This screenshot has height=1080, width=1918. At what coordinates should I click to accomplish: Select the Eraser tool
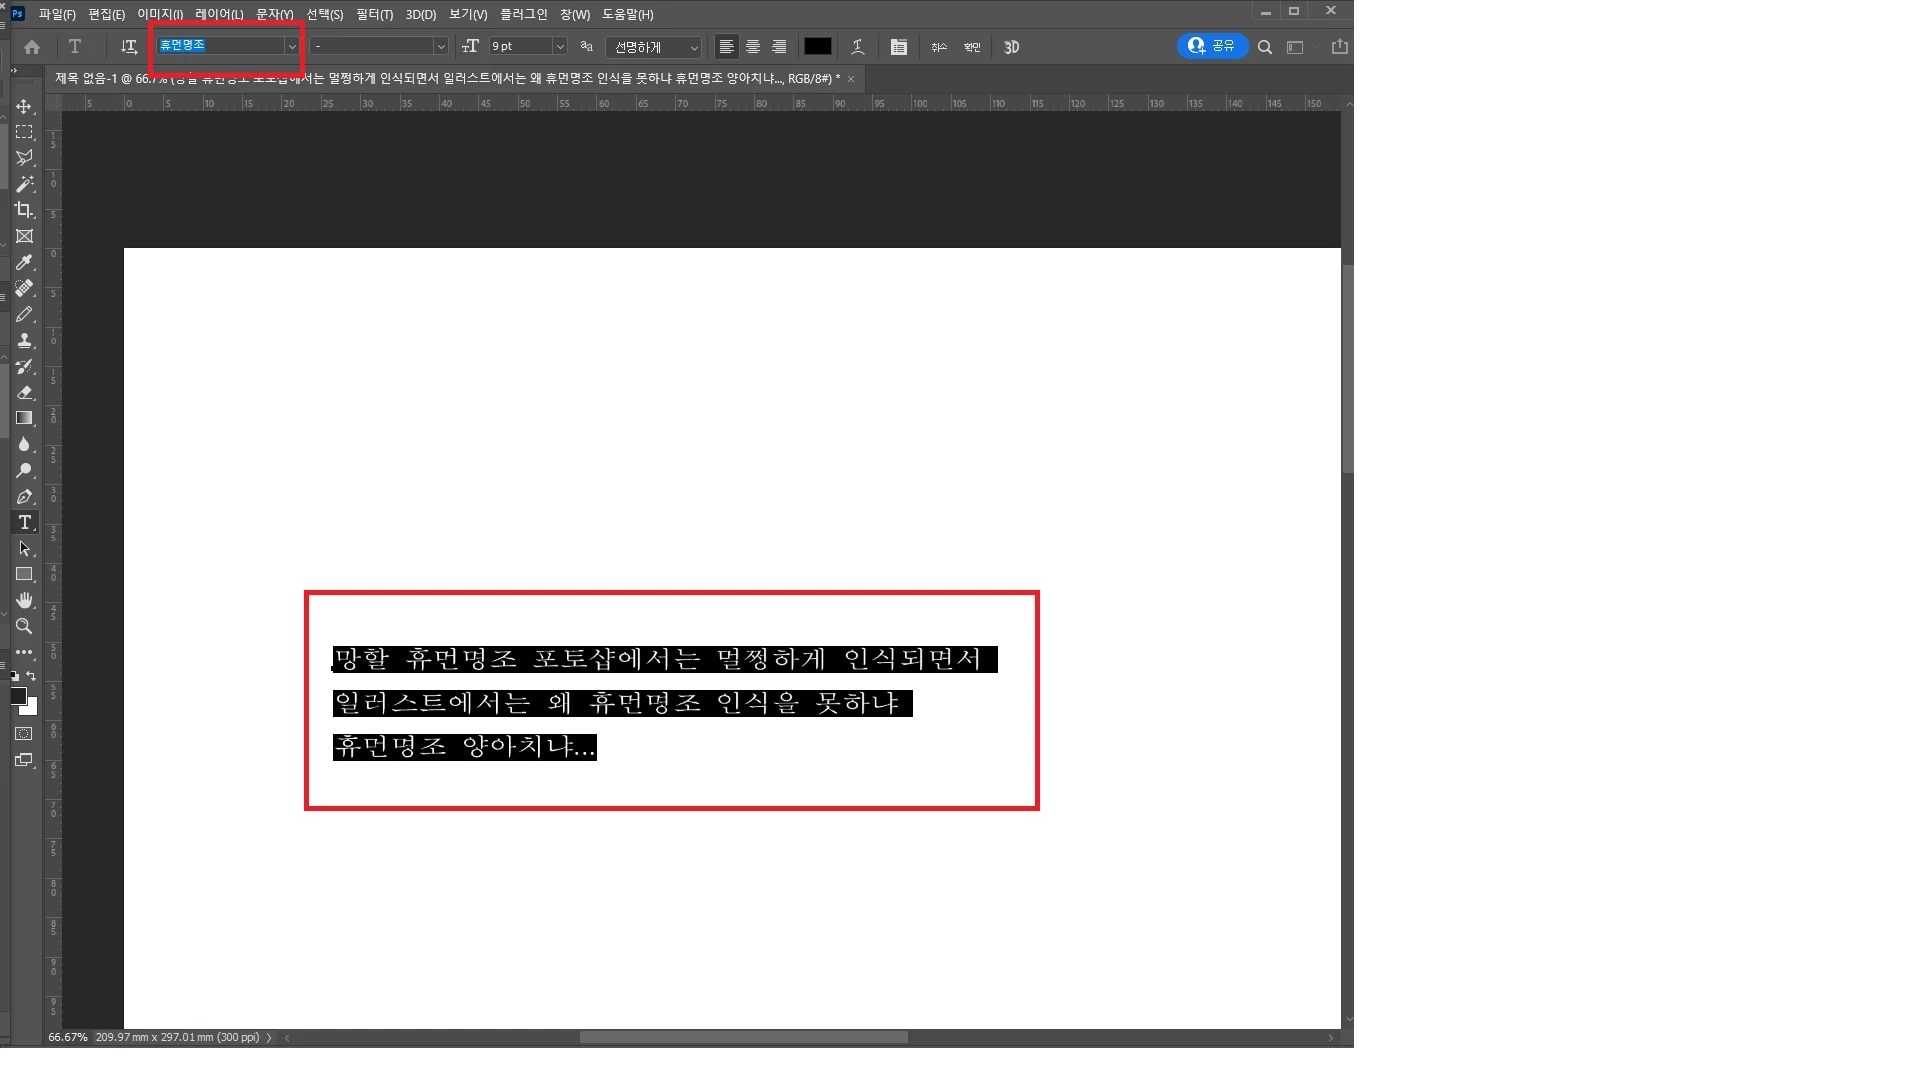[24, 392]
